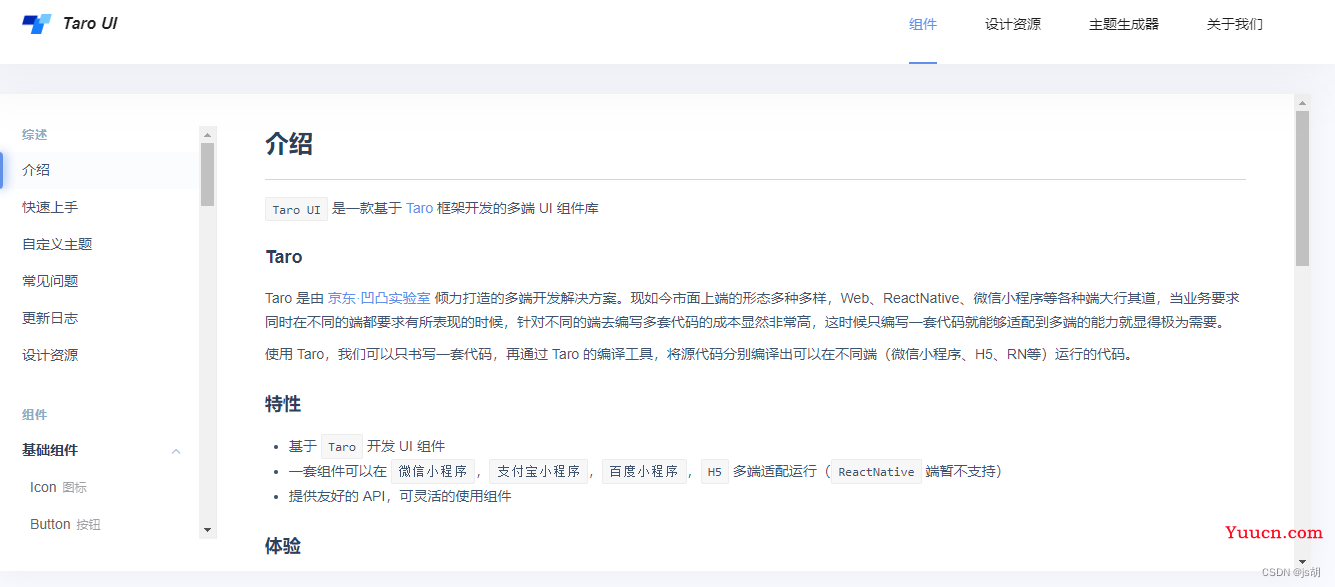Image resolution: width=1335 pixels, height=587 pixels.
Task: Click the Taro section heading
Action: click(x=284, y=257)
